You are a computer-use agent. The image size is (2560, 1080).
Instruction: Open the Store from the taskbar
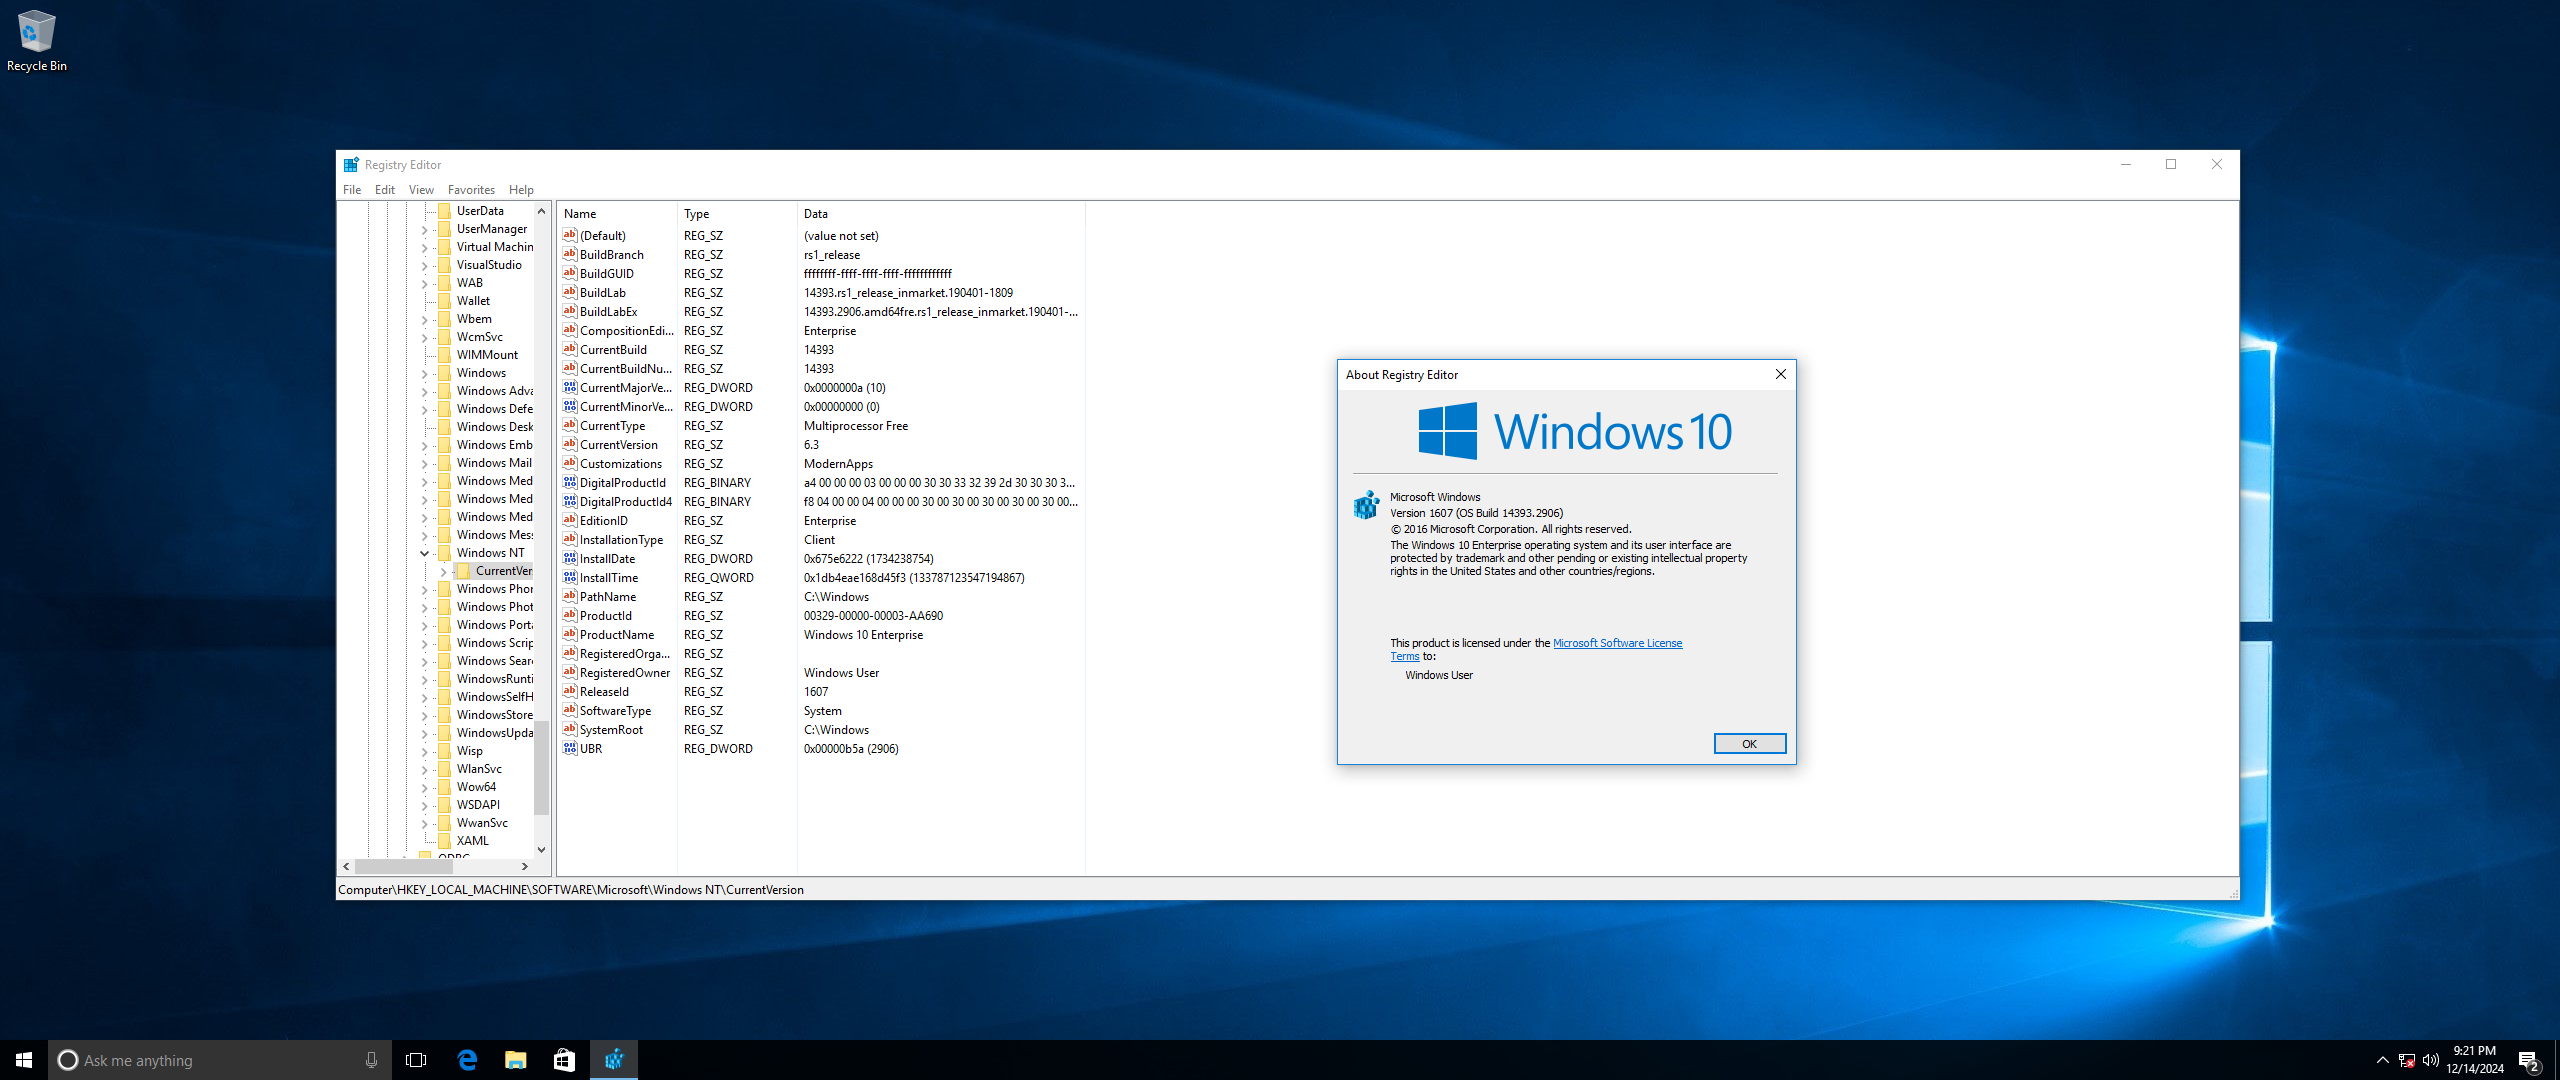[x=564, y=1060]
